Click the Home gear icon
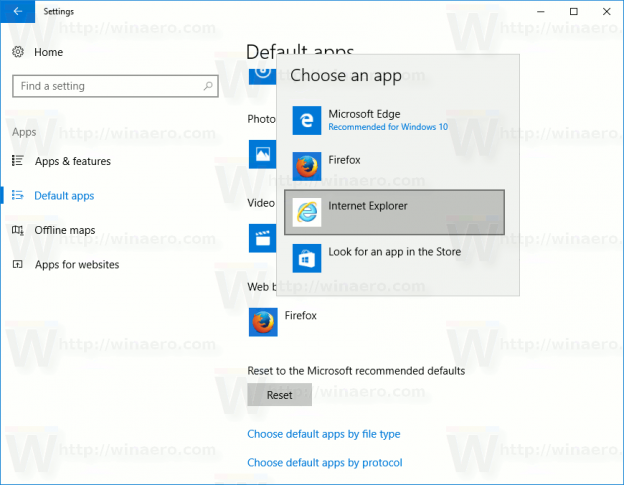The height and width of the screenshot is (485, 624). [18, 52]
